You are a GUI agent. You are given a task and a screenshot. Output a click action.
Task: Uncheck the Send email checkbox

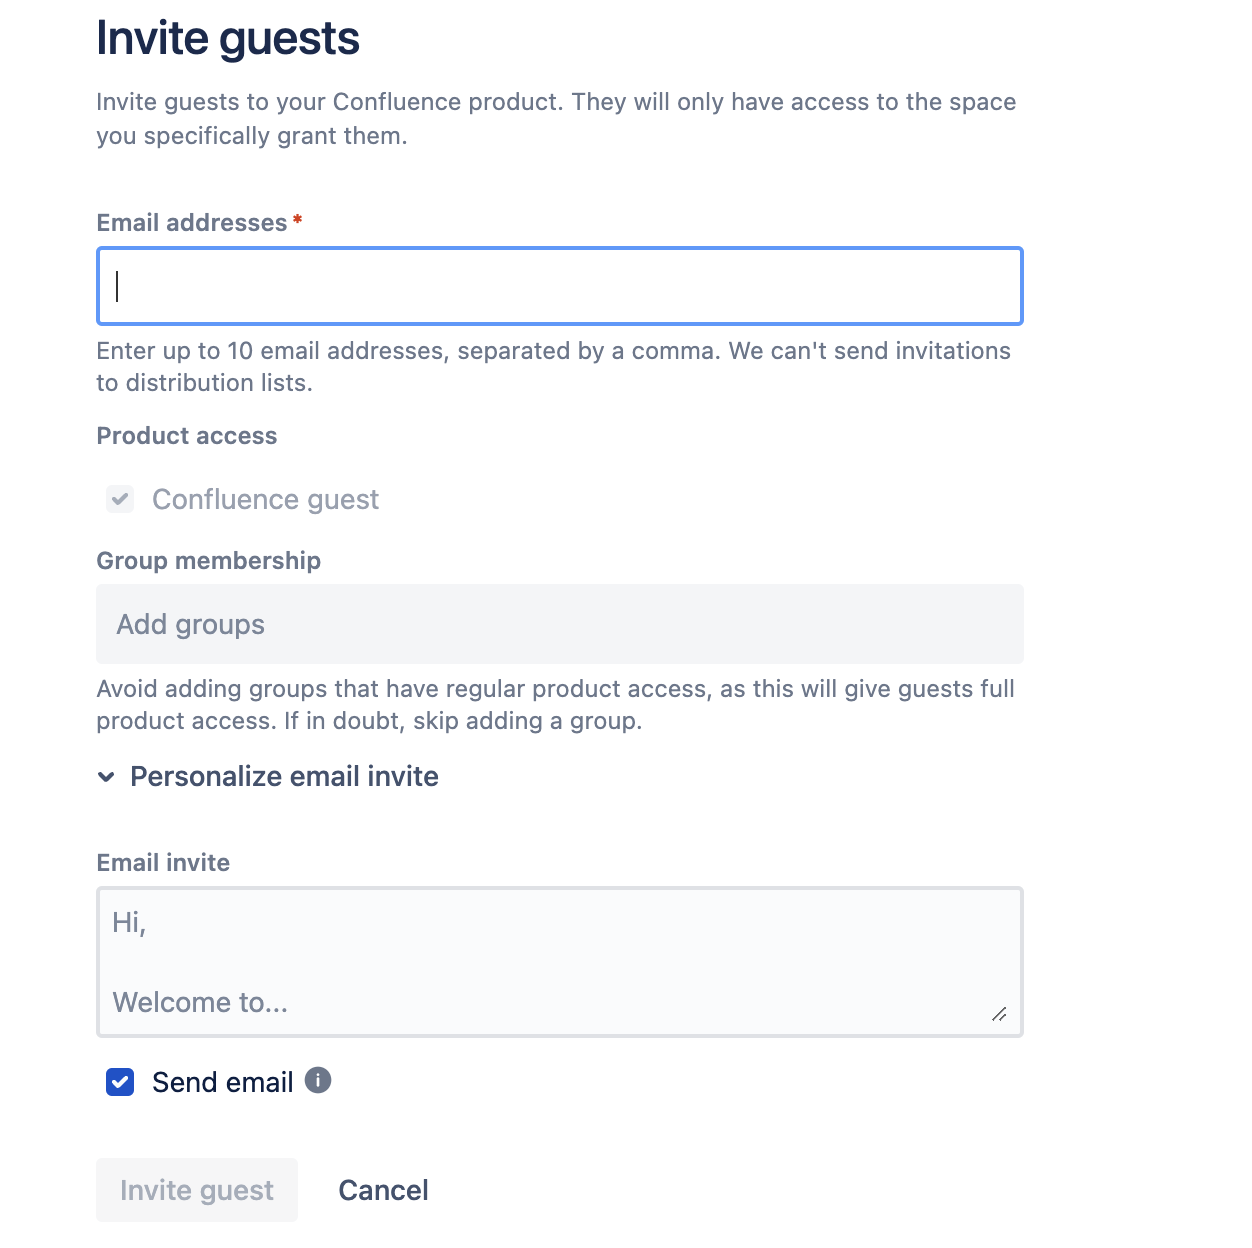[120, 1082]
